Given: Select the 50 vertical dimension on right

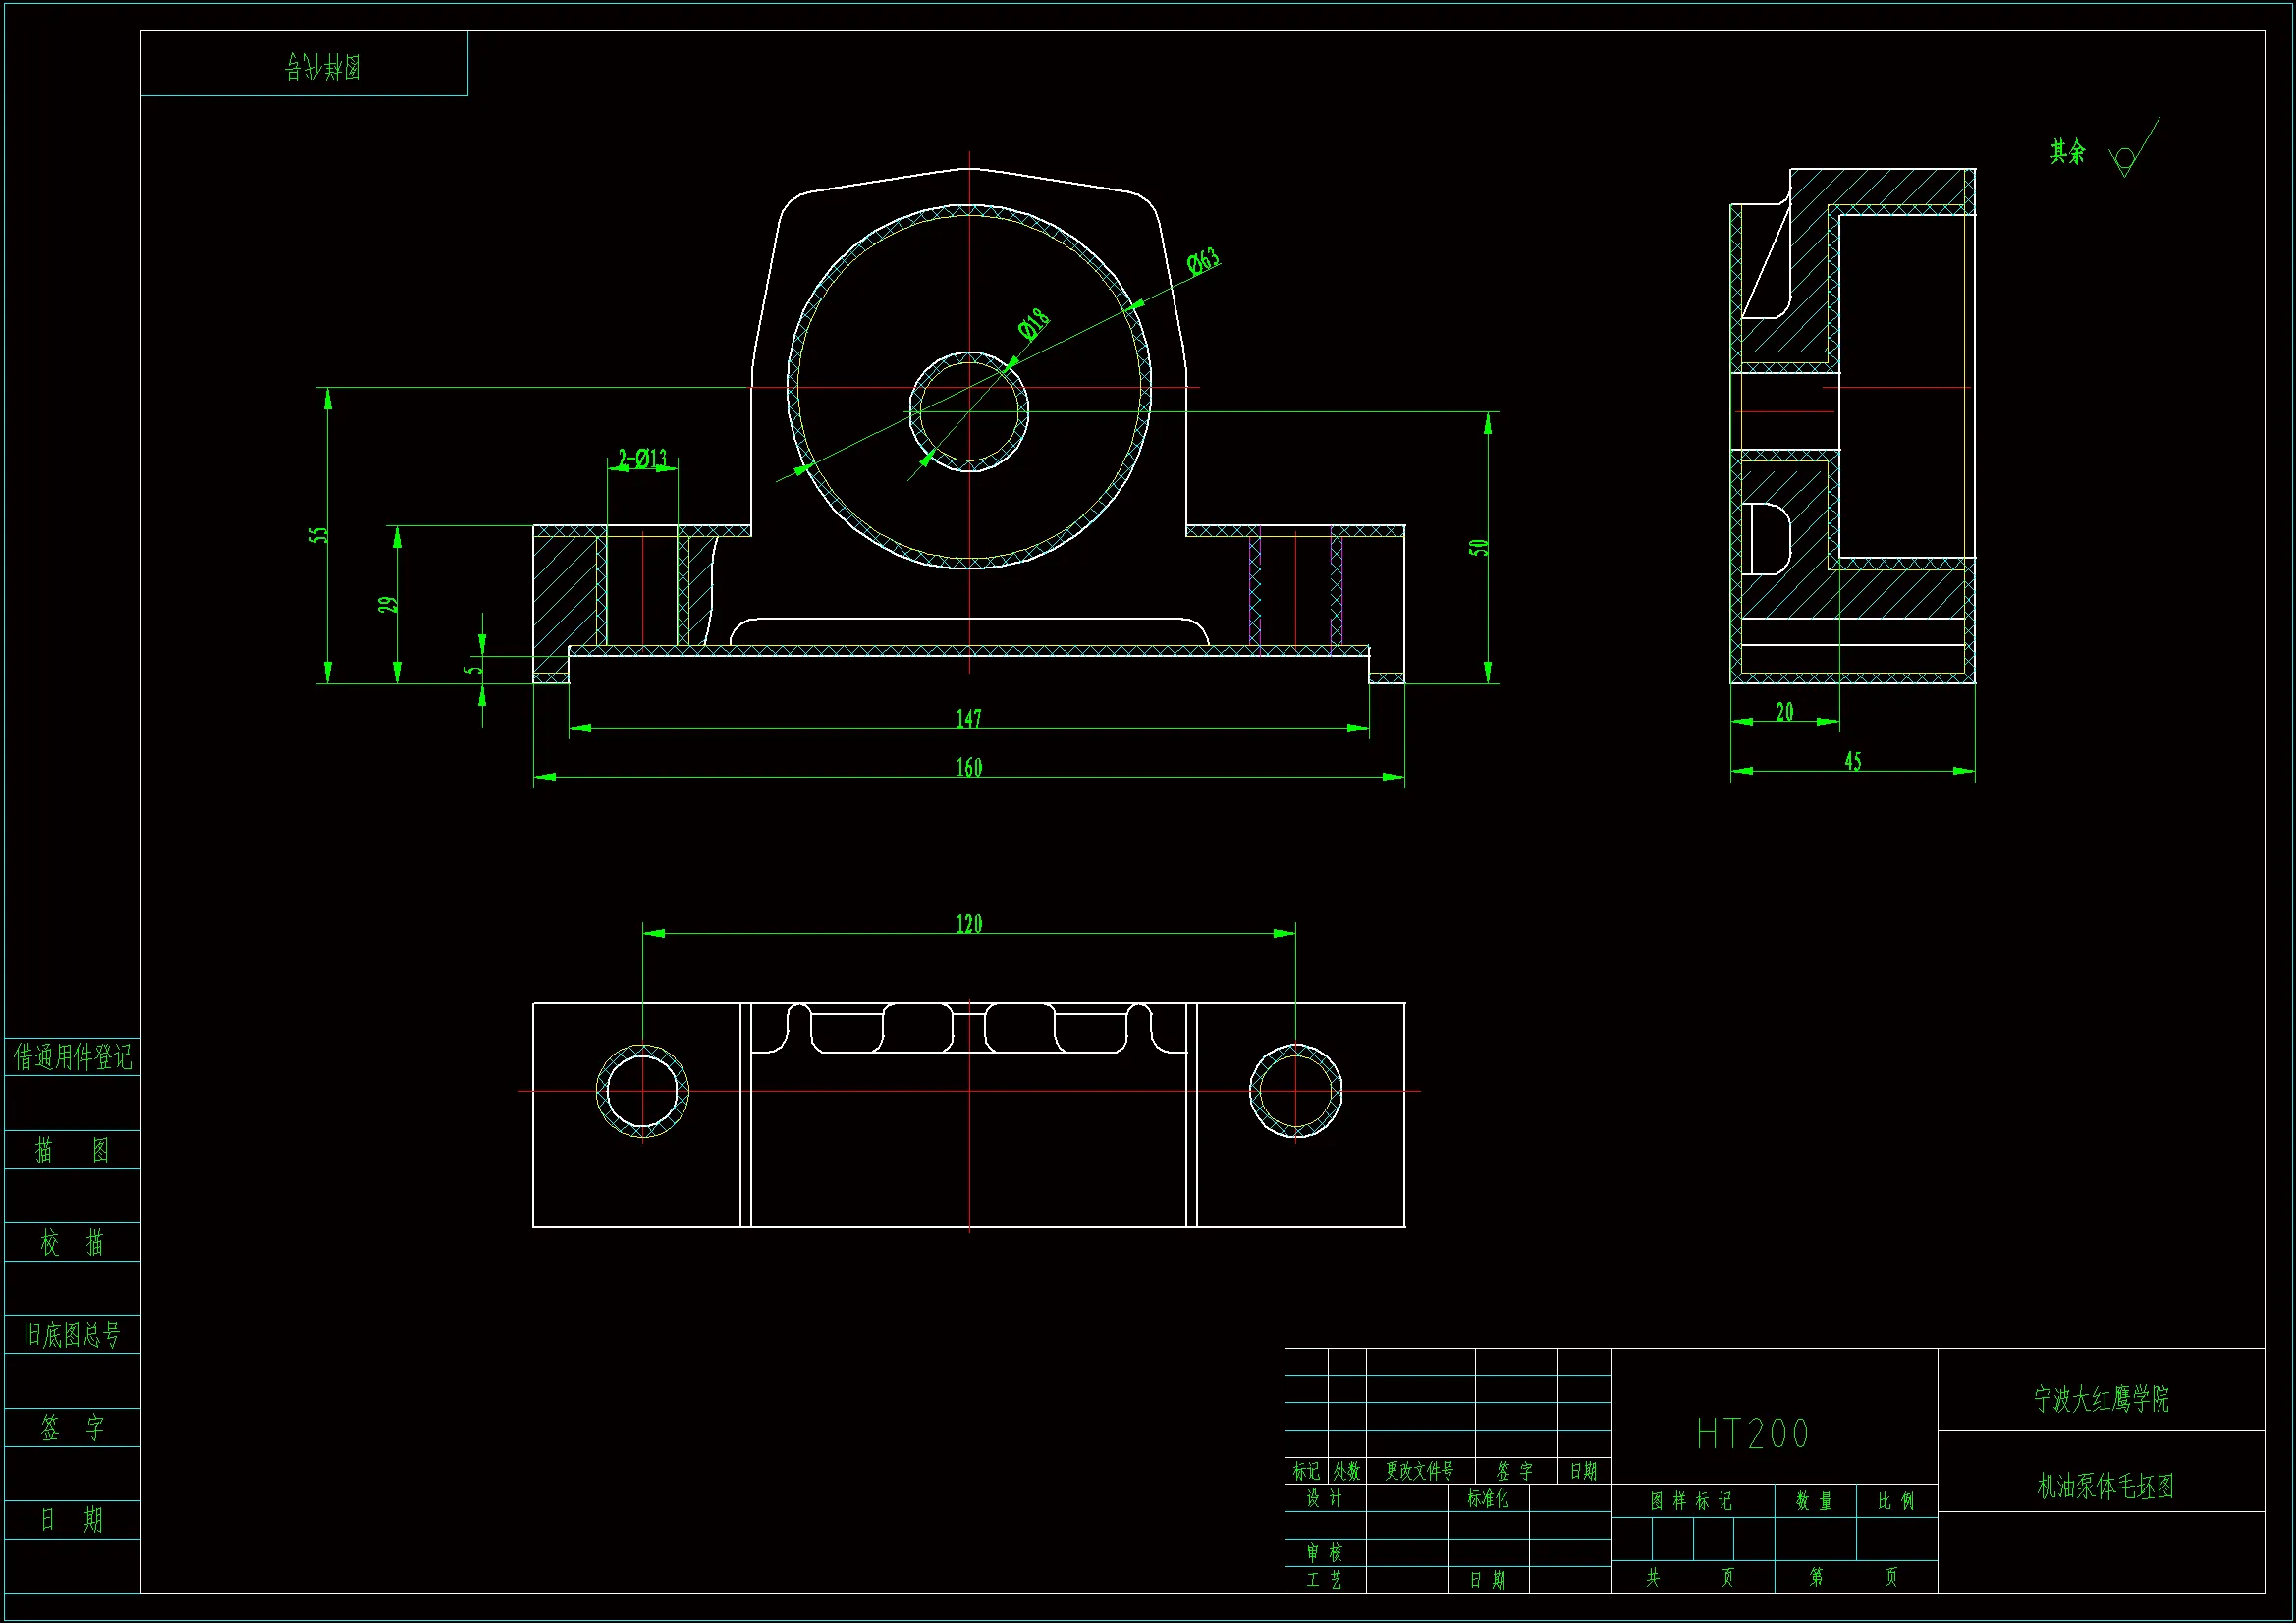Looking at the screenshot, I should click(x=1478, y=547).
